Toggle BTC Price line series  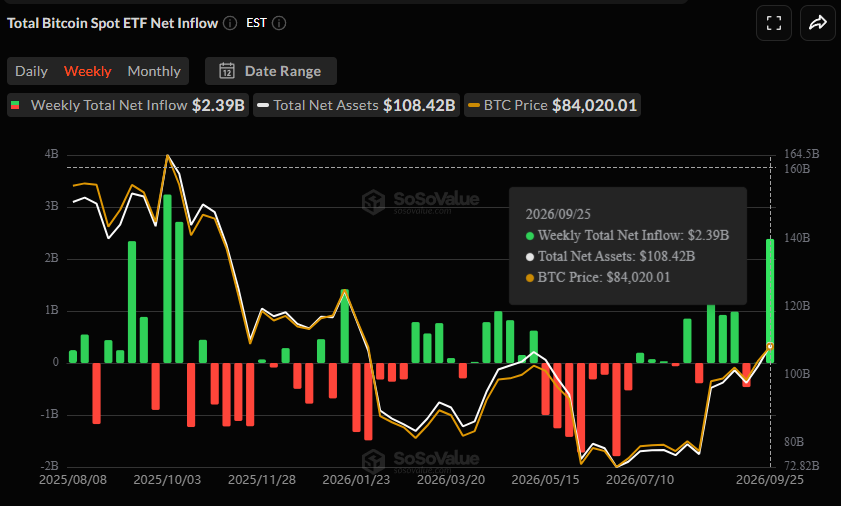(552, 105)
